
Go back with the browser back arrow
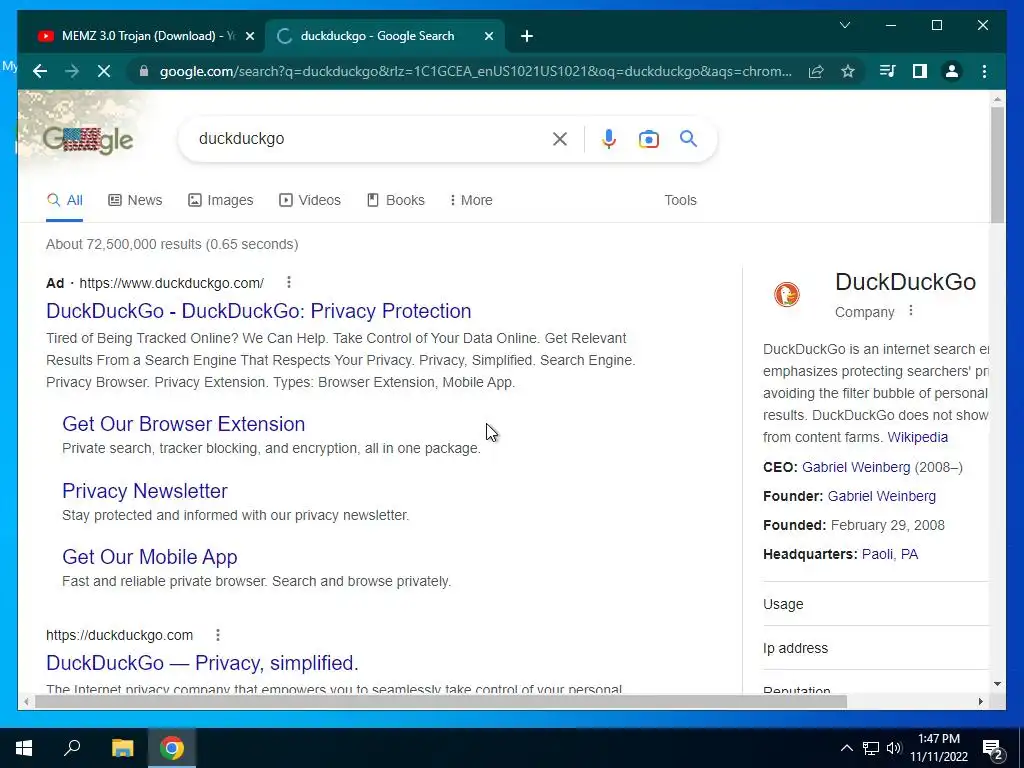[40, 72]
